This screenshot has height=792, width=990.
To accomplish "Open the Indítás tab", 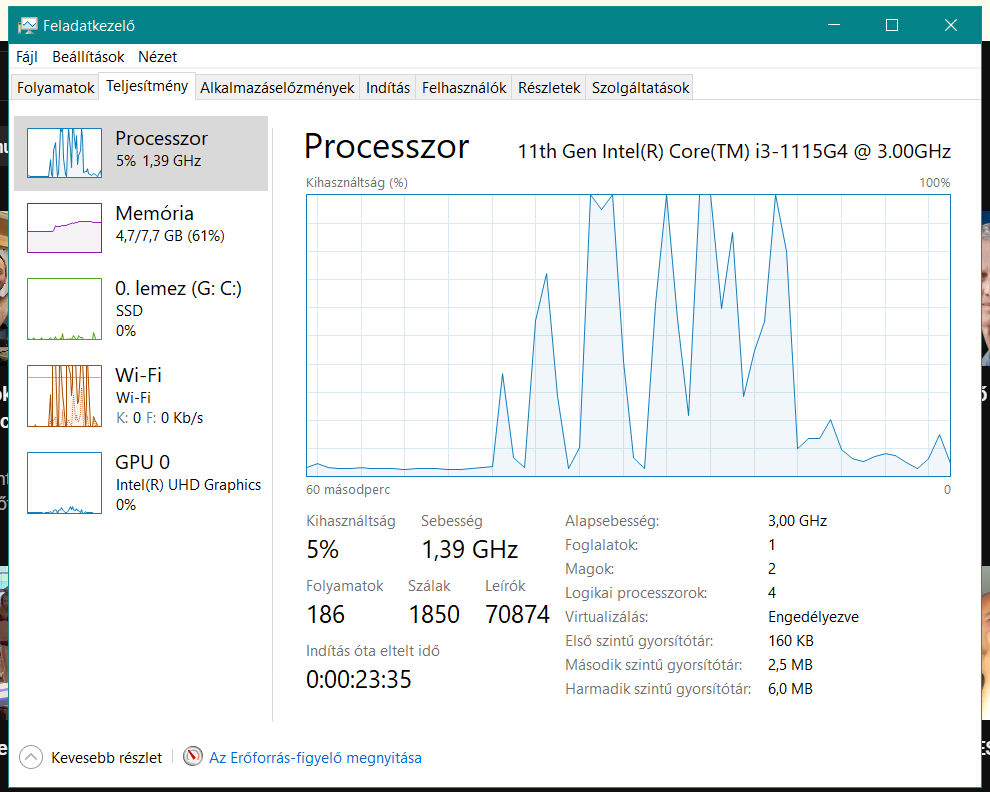I will 388,87.
